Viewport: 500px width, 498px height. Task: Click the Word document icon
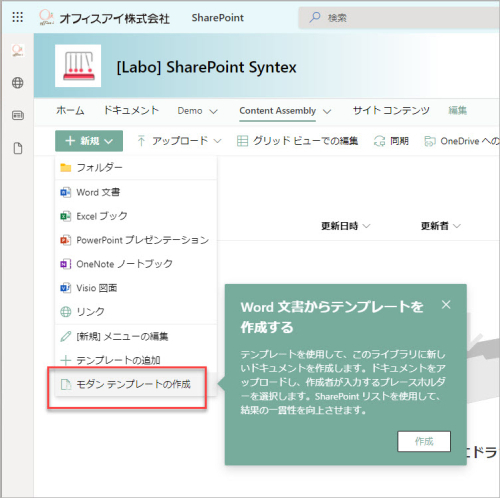(65, 192)
